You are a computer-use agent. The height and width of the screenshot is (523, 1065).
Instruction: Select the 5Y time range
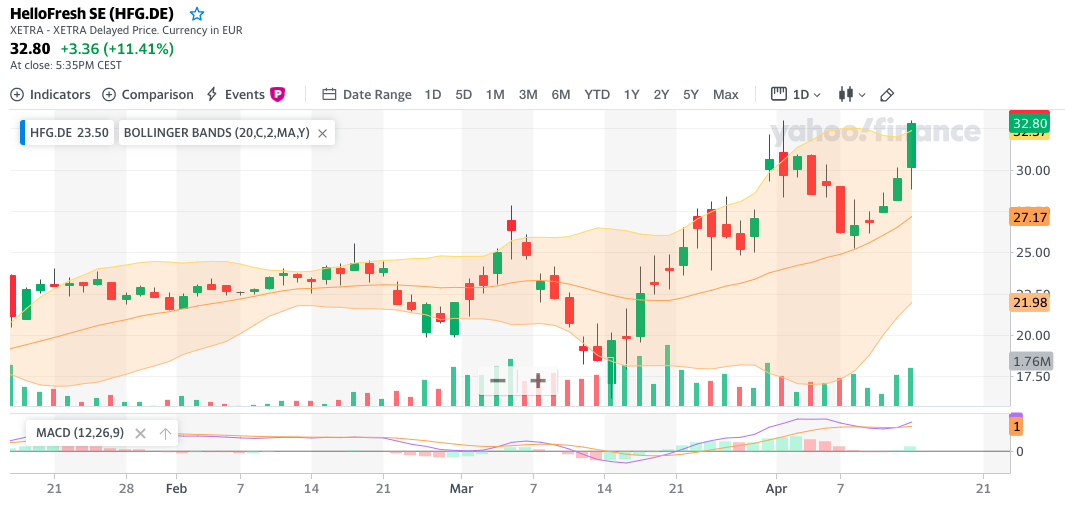[x=691, y=94]
